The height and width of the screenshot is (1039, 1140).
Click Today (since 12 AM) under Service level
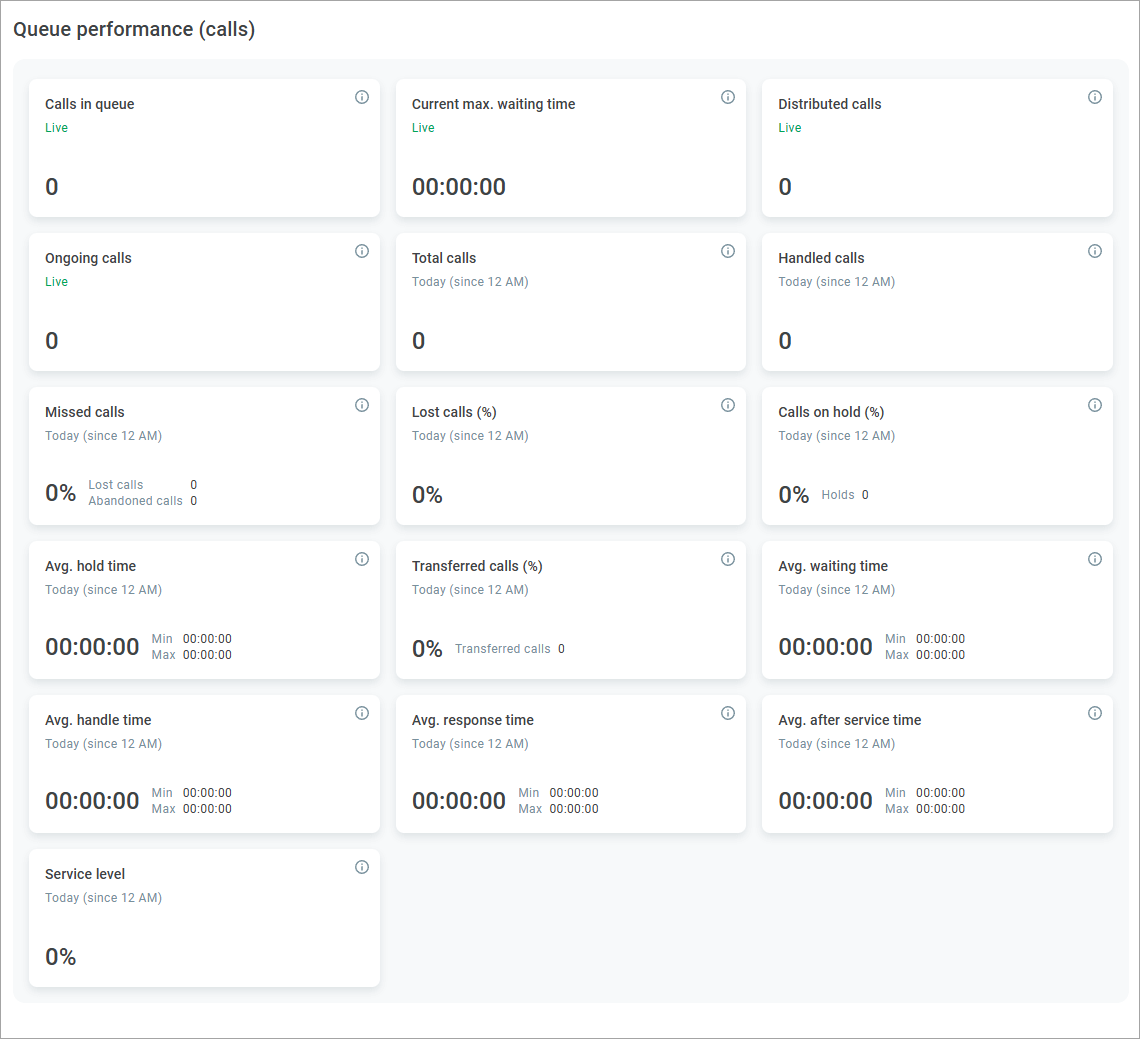point(103,898)
